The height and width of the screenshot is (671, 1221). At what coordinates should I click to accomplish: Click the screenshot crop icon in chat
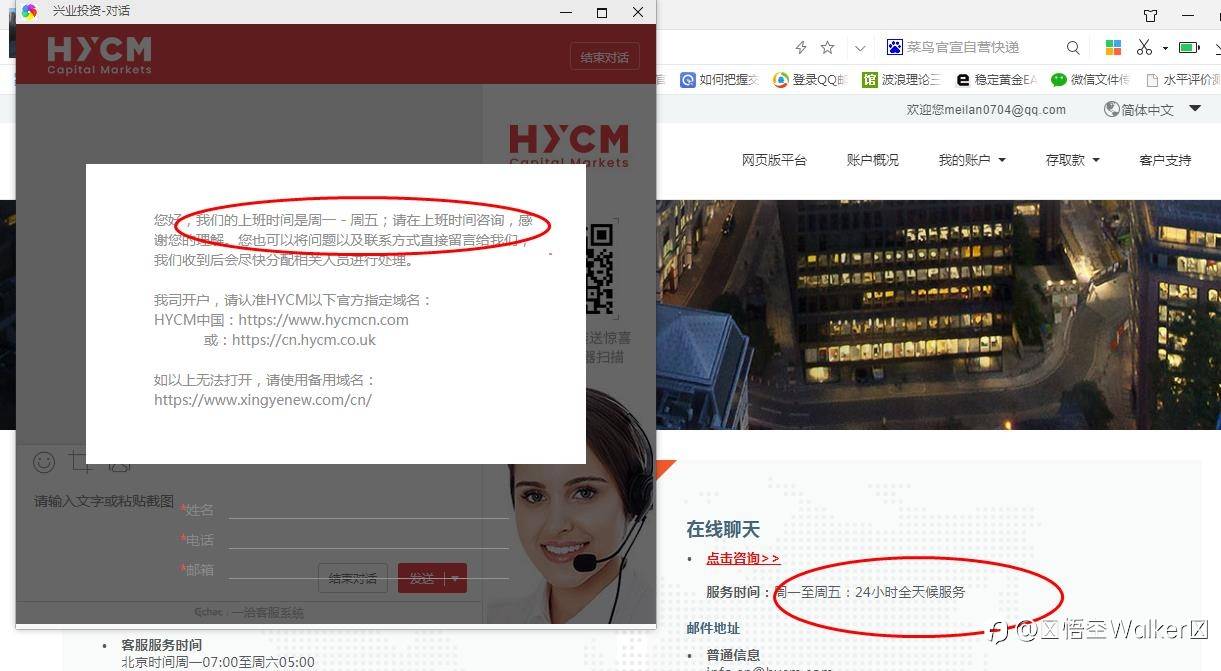pyautogui.click(x=81, y=462)
